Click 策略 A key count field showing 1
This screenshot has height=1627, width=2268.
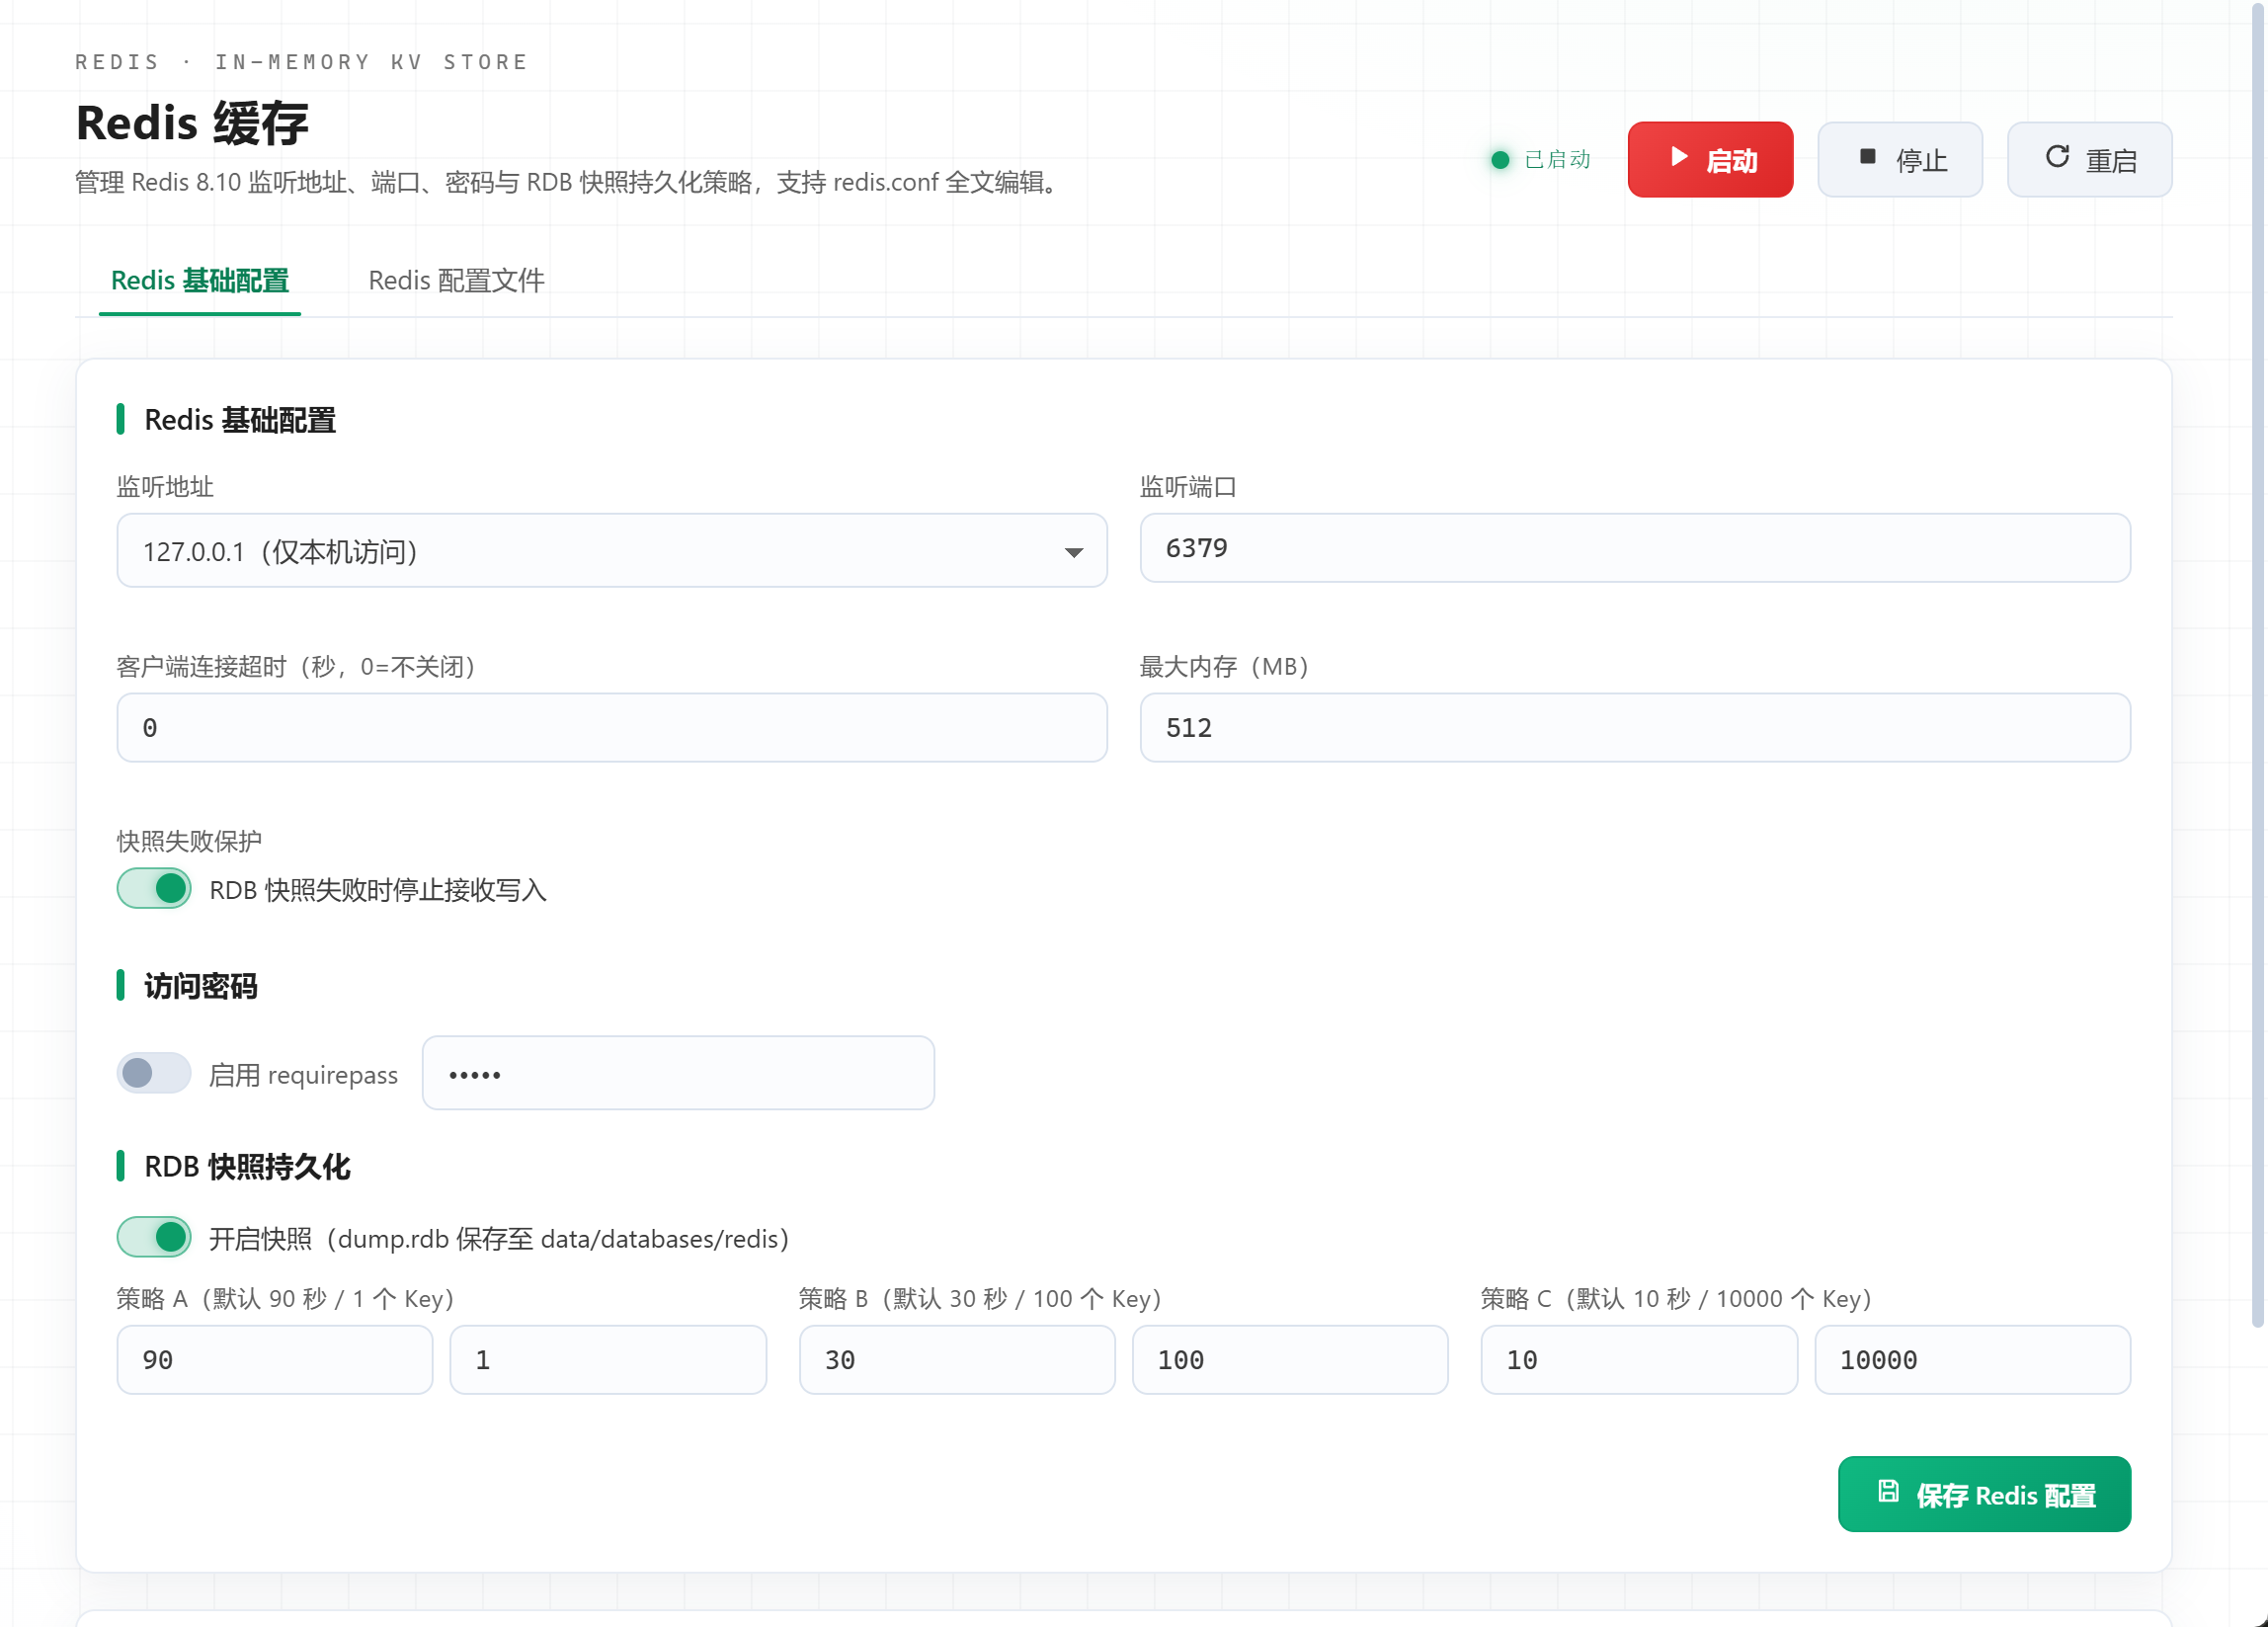pos(608,1360)
